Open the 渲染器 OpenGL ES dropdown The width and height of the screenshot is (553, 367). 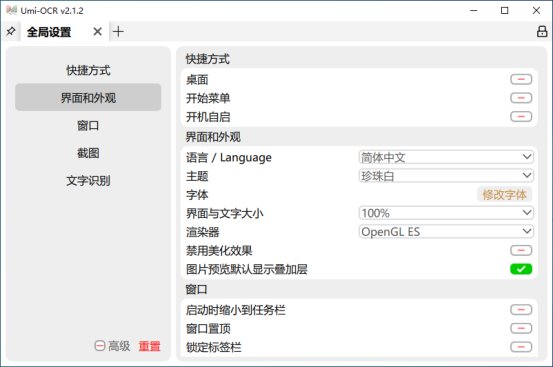coord(446,232)
